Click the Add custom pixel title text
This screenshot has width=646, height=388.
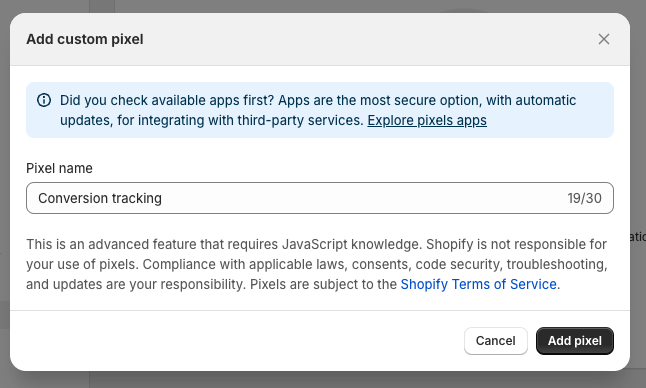85,39
